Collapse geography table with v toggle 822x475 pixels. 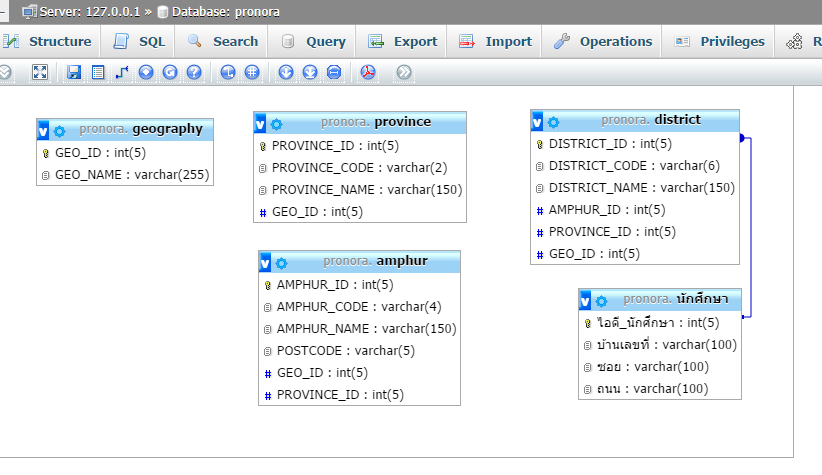44,131
